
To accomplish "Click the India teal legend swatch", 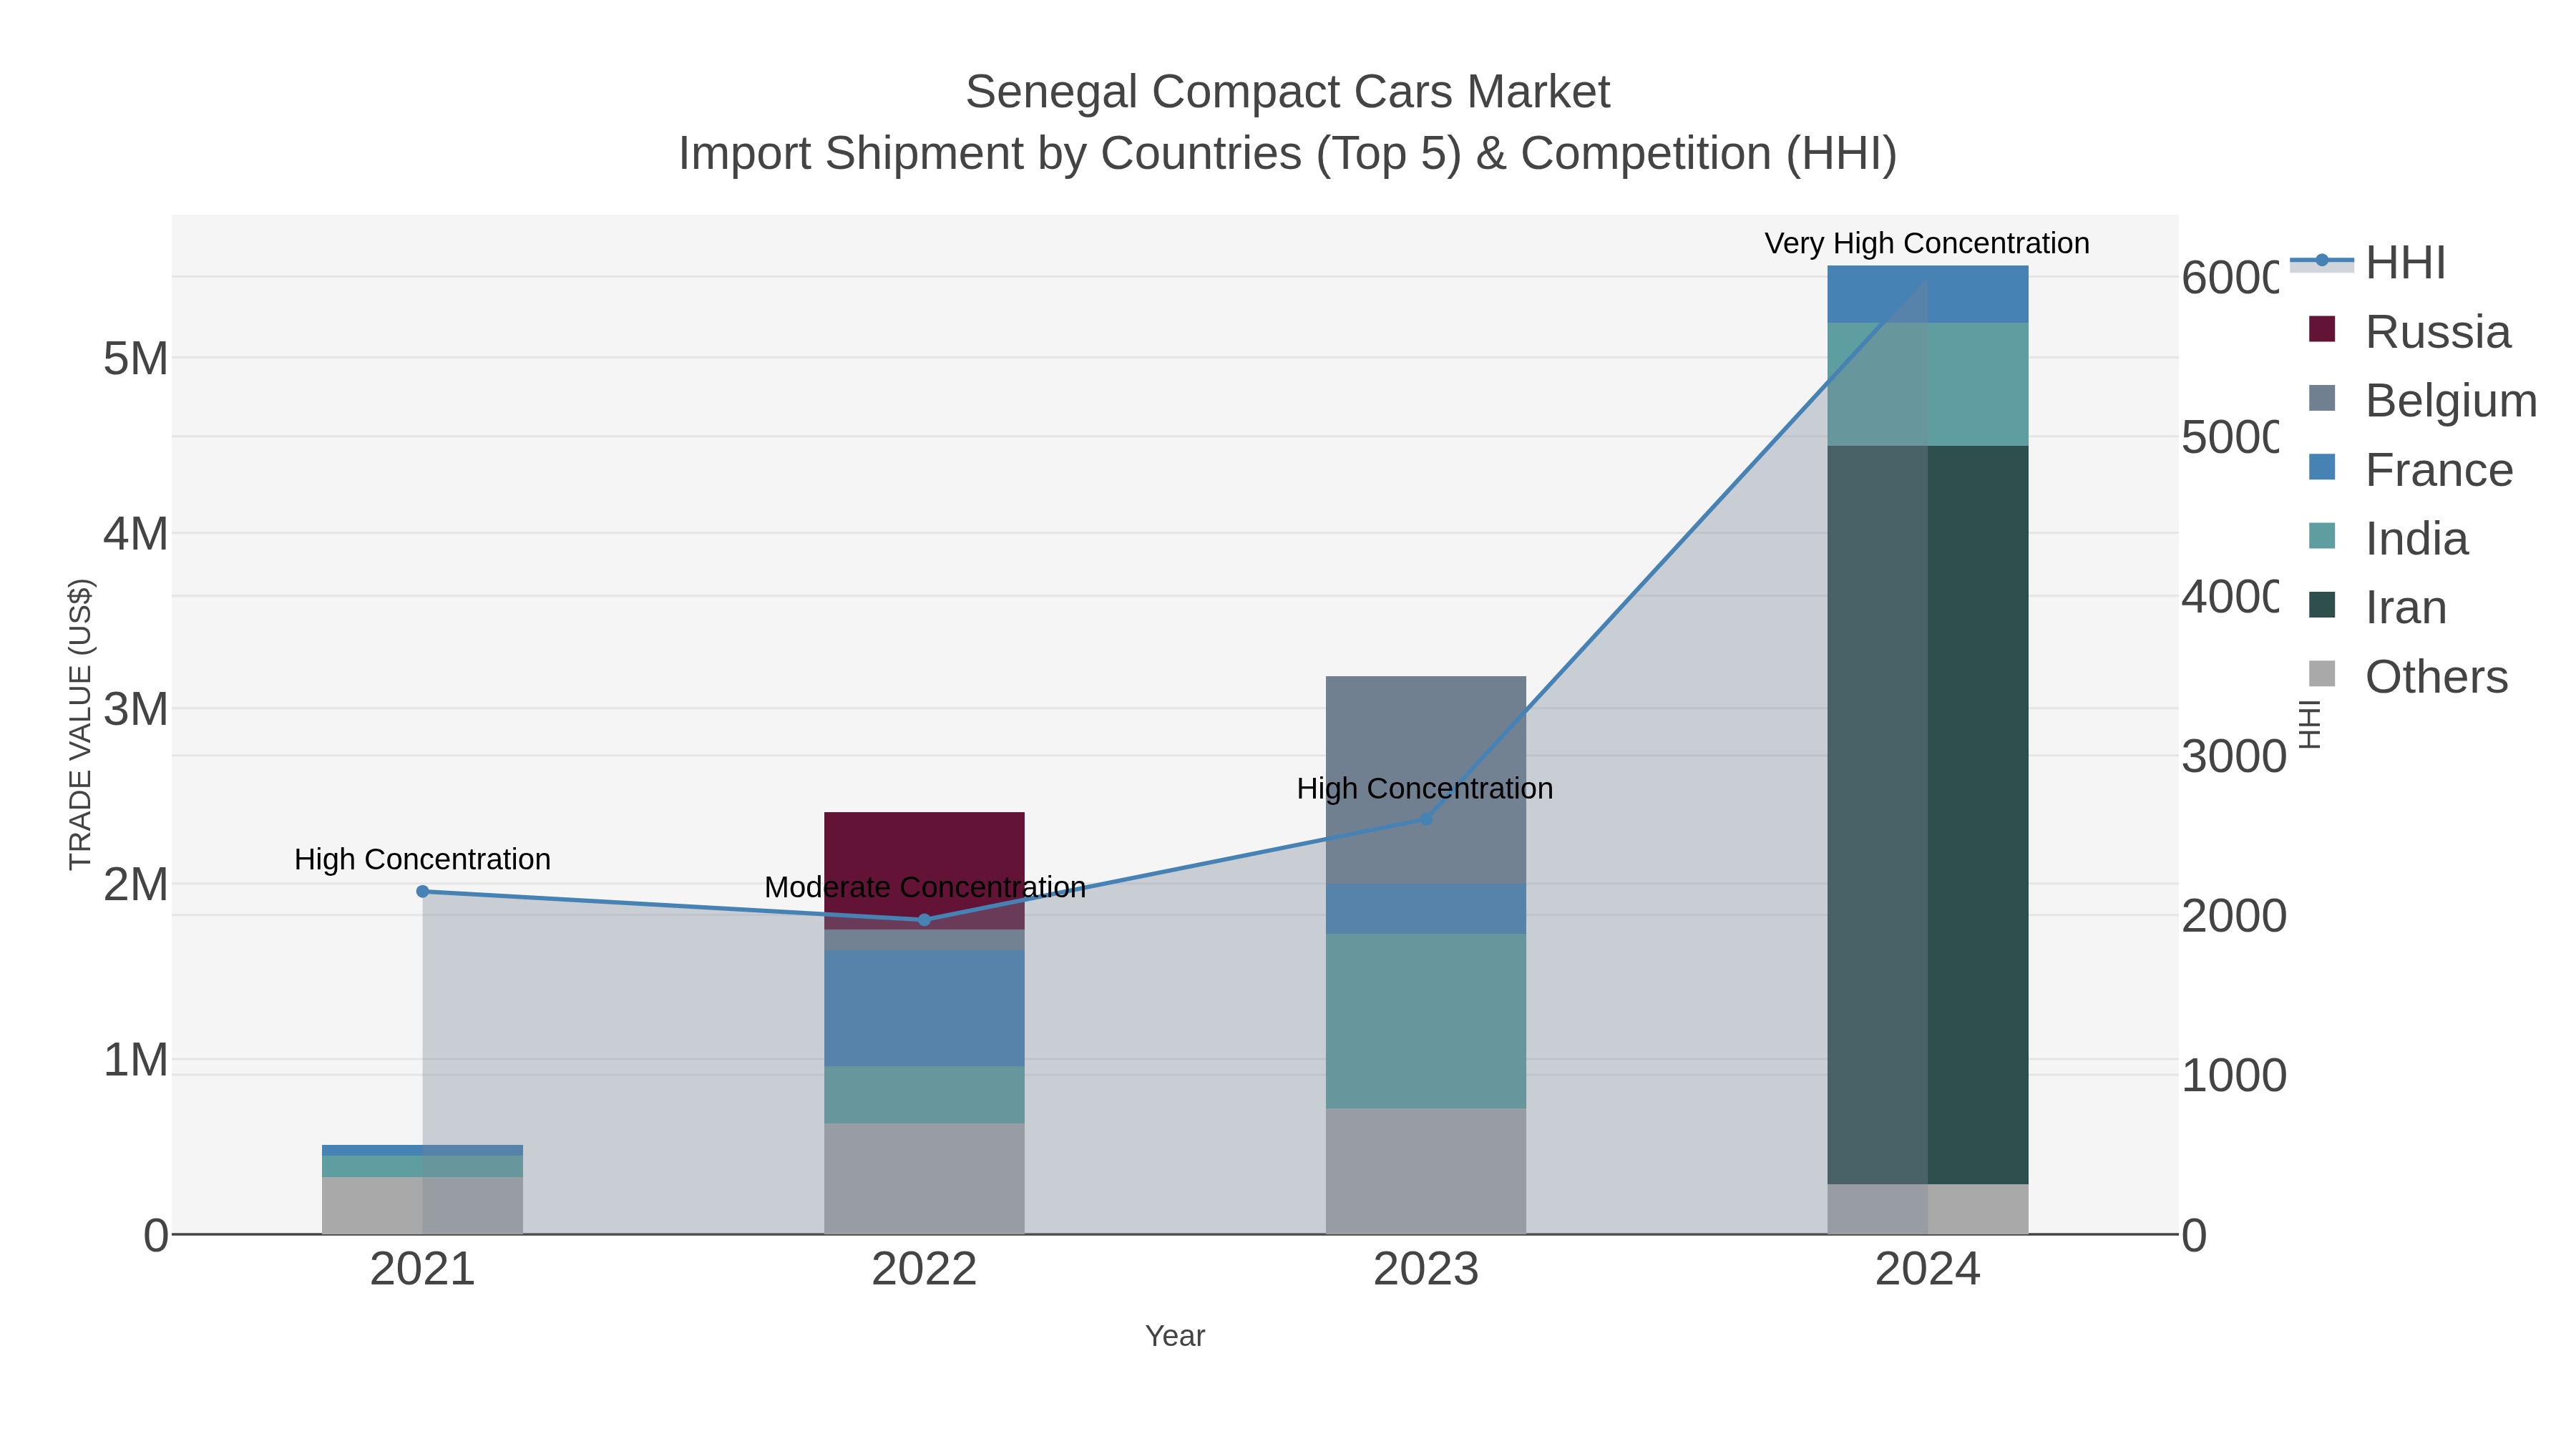I will 2322,536.
